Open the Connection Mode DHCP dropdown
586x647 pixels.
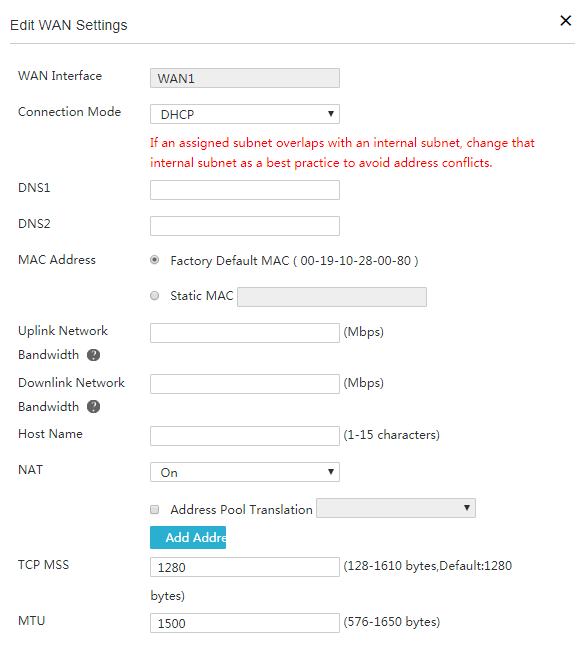click(x=245, y=114)
